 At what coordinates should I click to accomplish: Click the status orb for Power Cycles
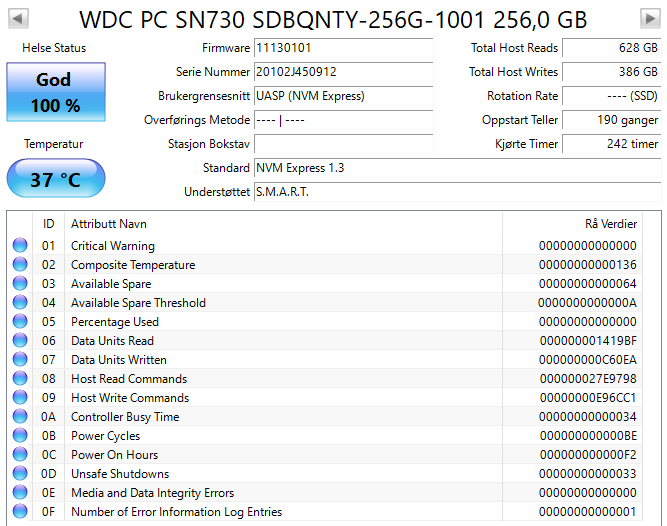[20, 435]
